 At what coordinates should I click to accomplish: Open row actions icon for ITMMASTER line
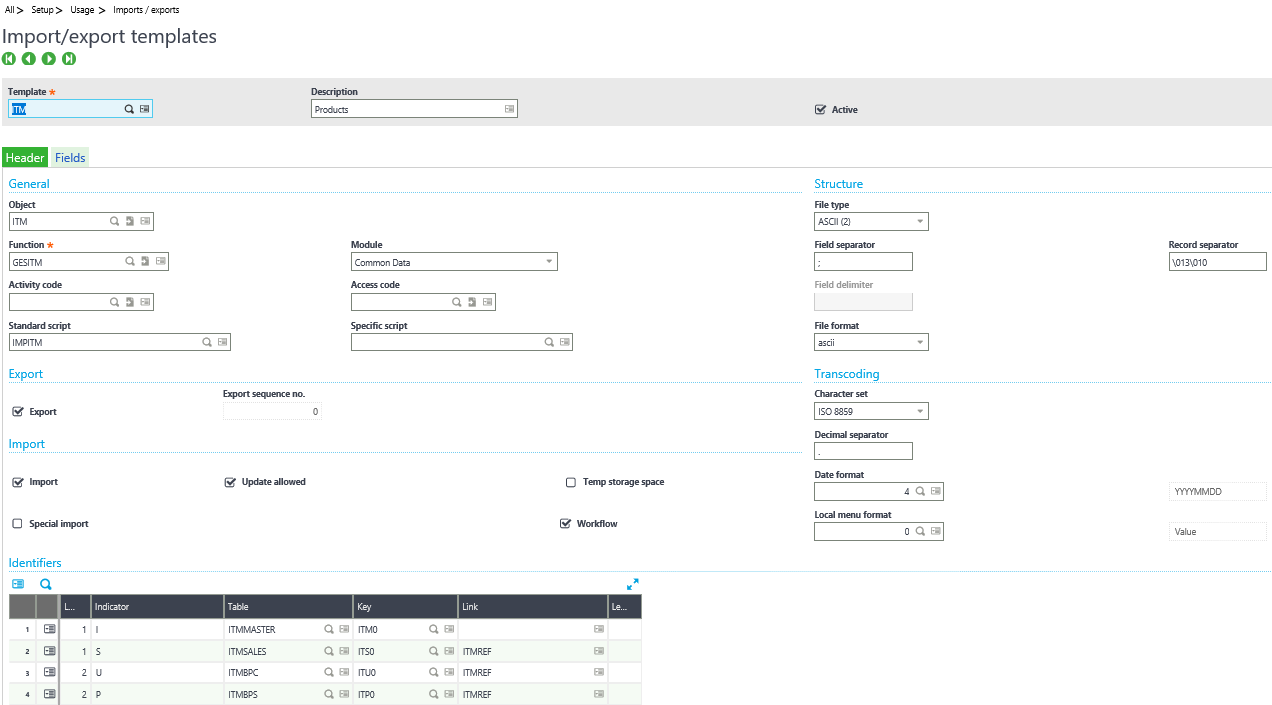point(49,630)
